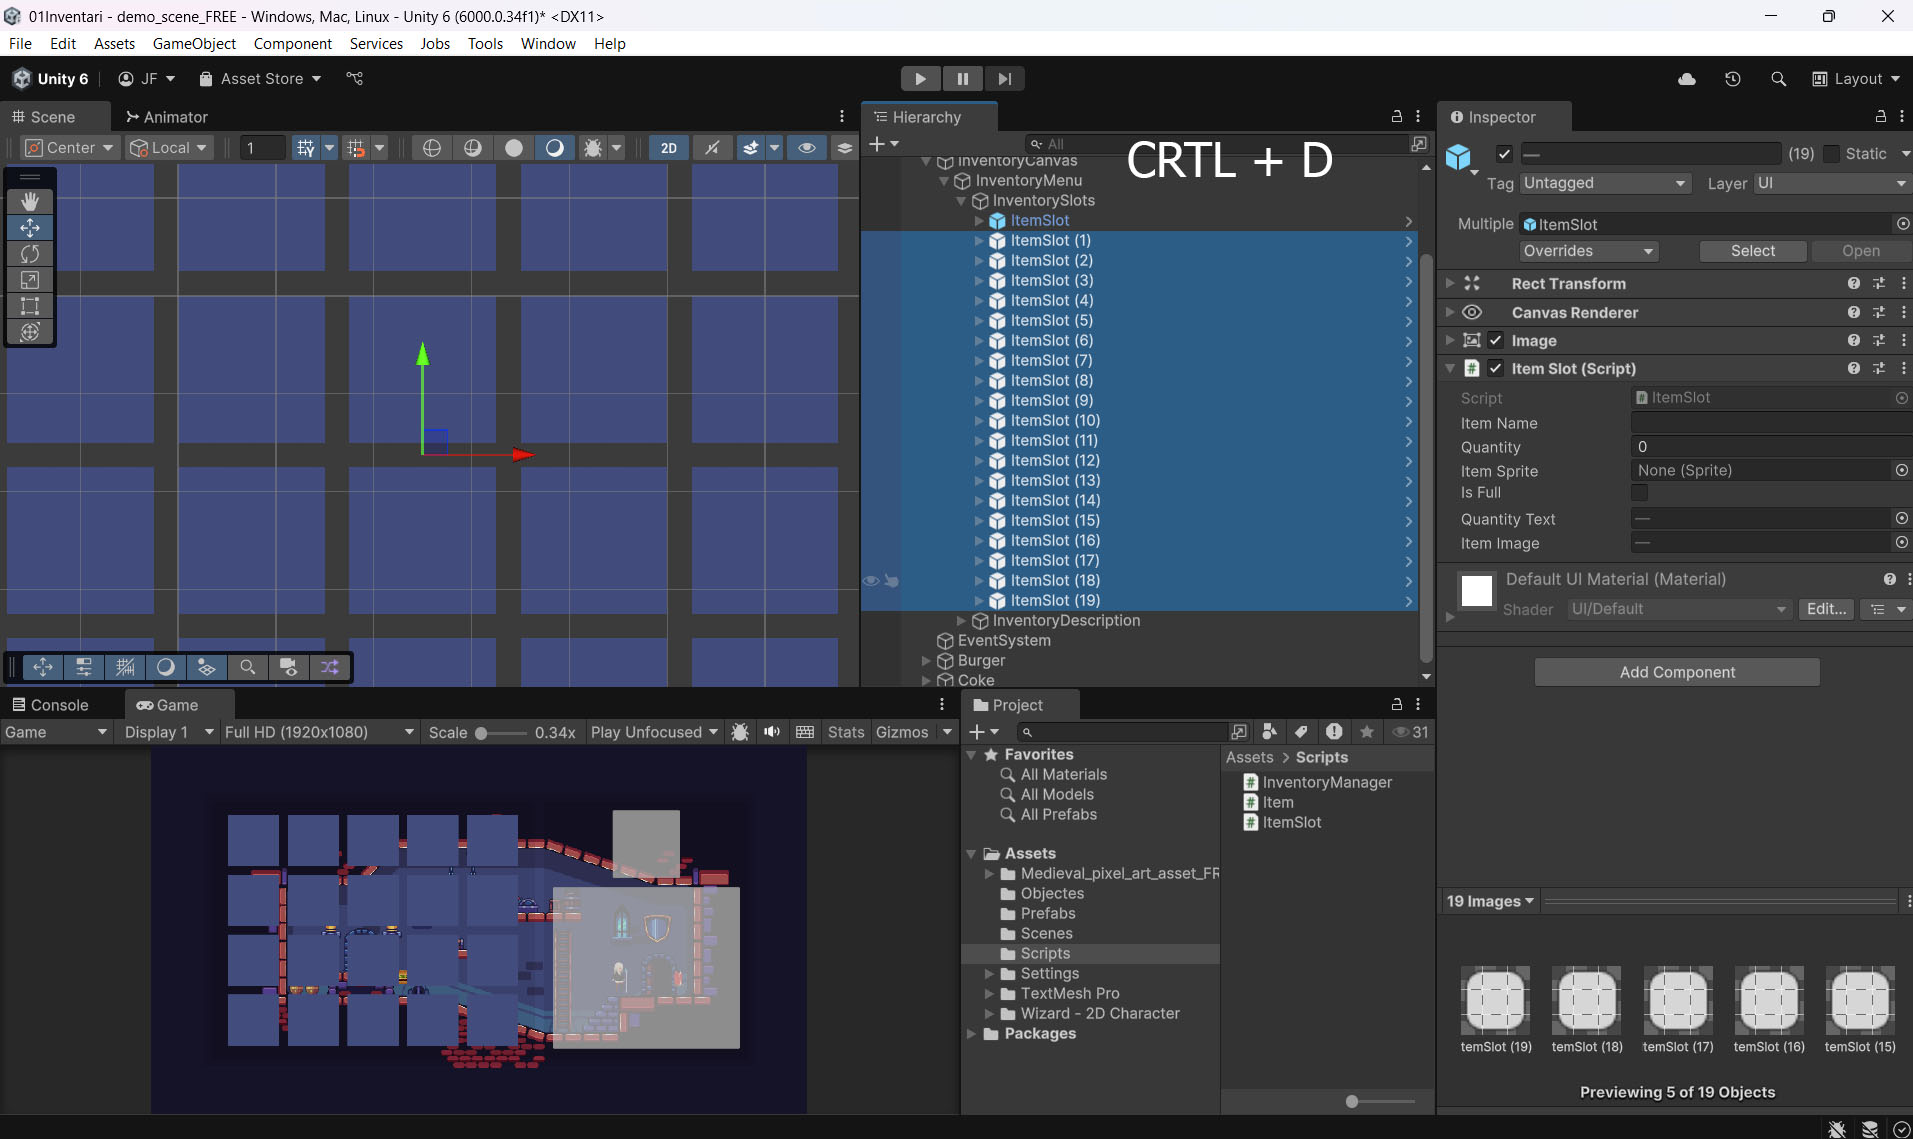Select the Rect Transform tool
This screenshot has height=1139, width=1913.
(x=30, y=306)
